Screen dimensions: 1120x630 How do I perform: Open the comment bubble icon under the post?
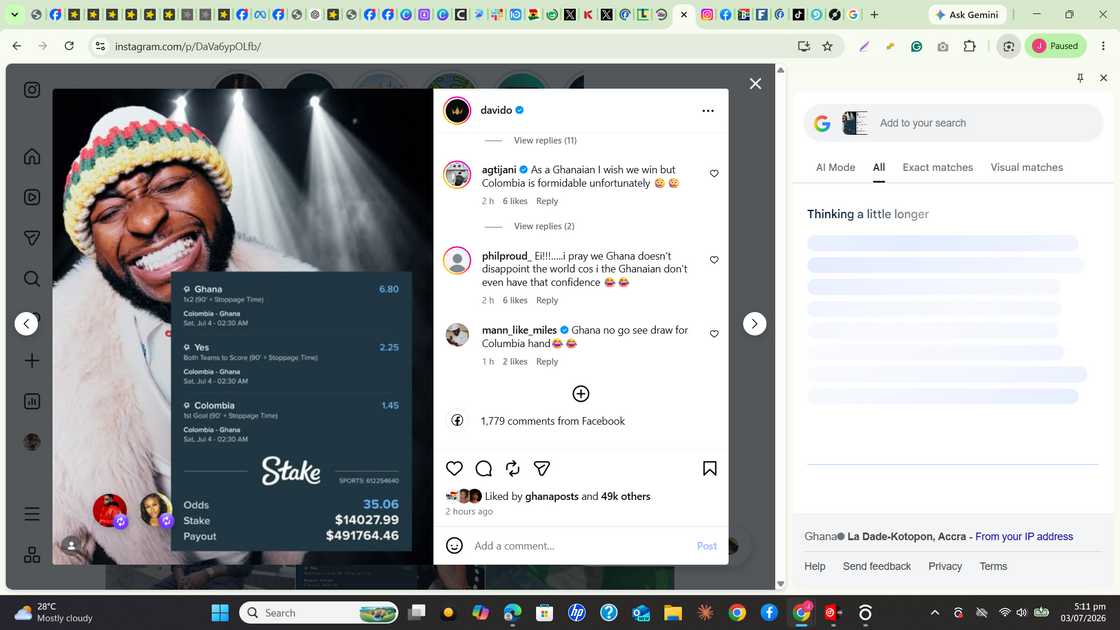[484, 469]
